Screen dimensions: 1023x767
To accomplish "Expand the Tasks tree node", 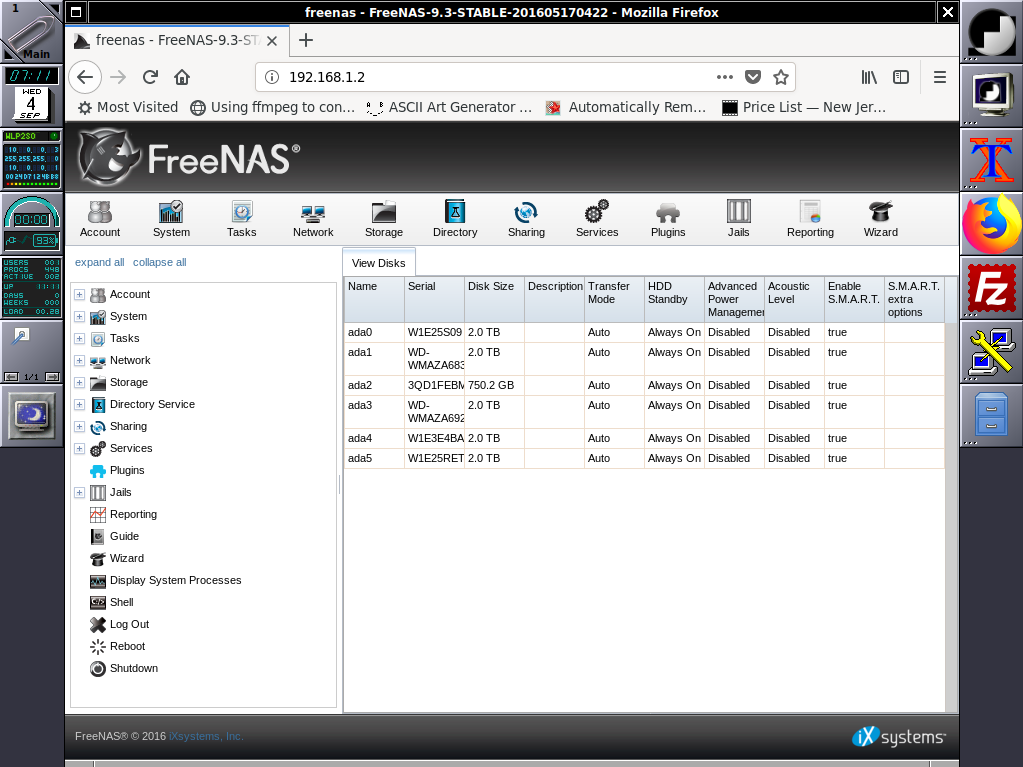I will [x=79, y=338].
